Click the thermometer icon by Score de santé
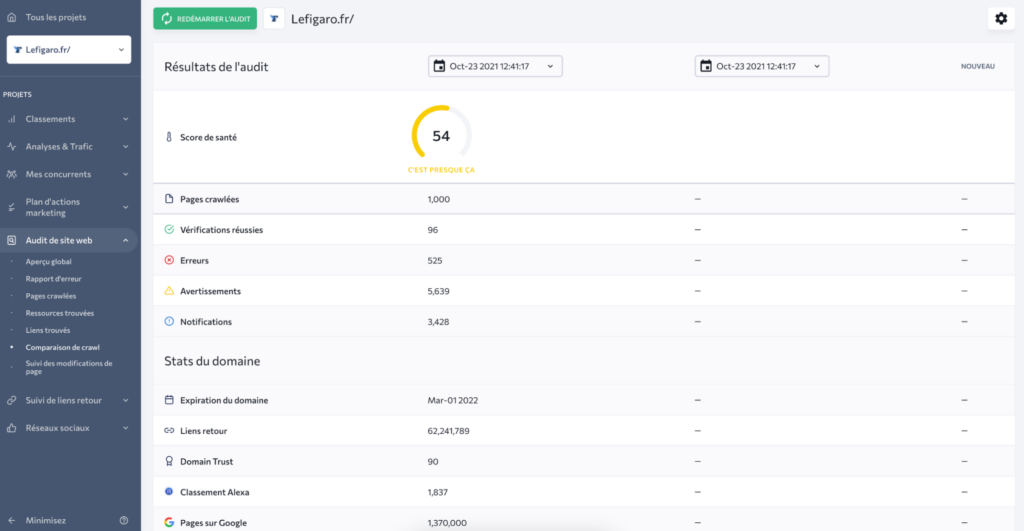Screen dimensions: 1024x531 [169, 137]
